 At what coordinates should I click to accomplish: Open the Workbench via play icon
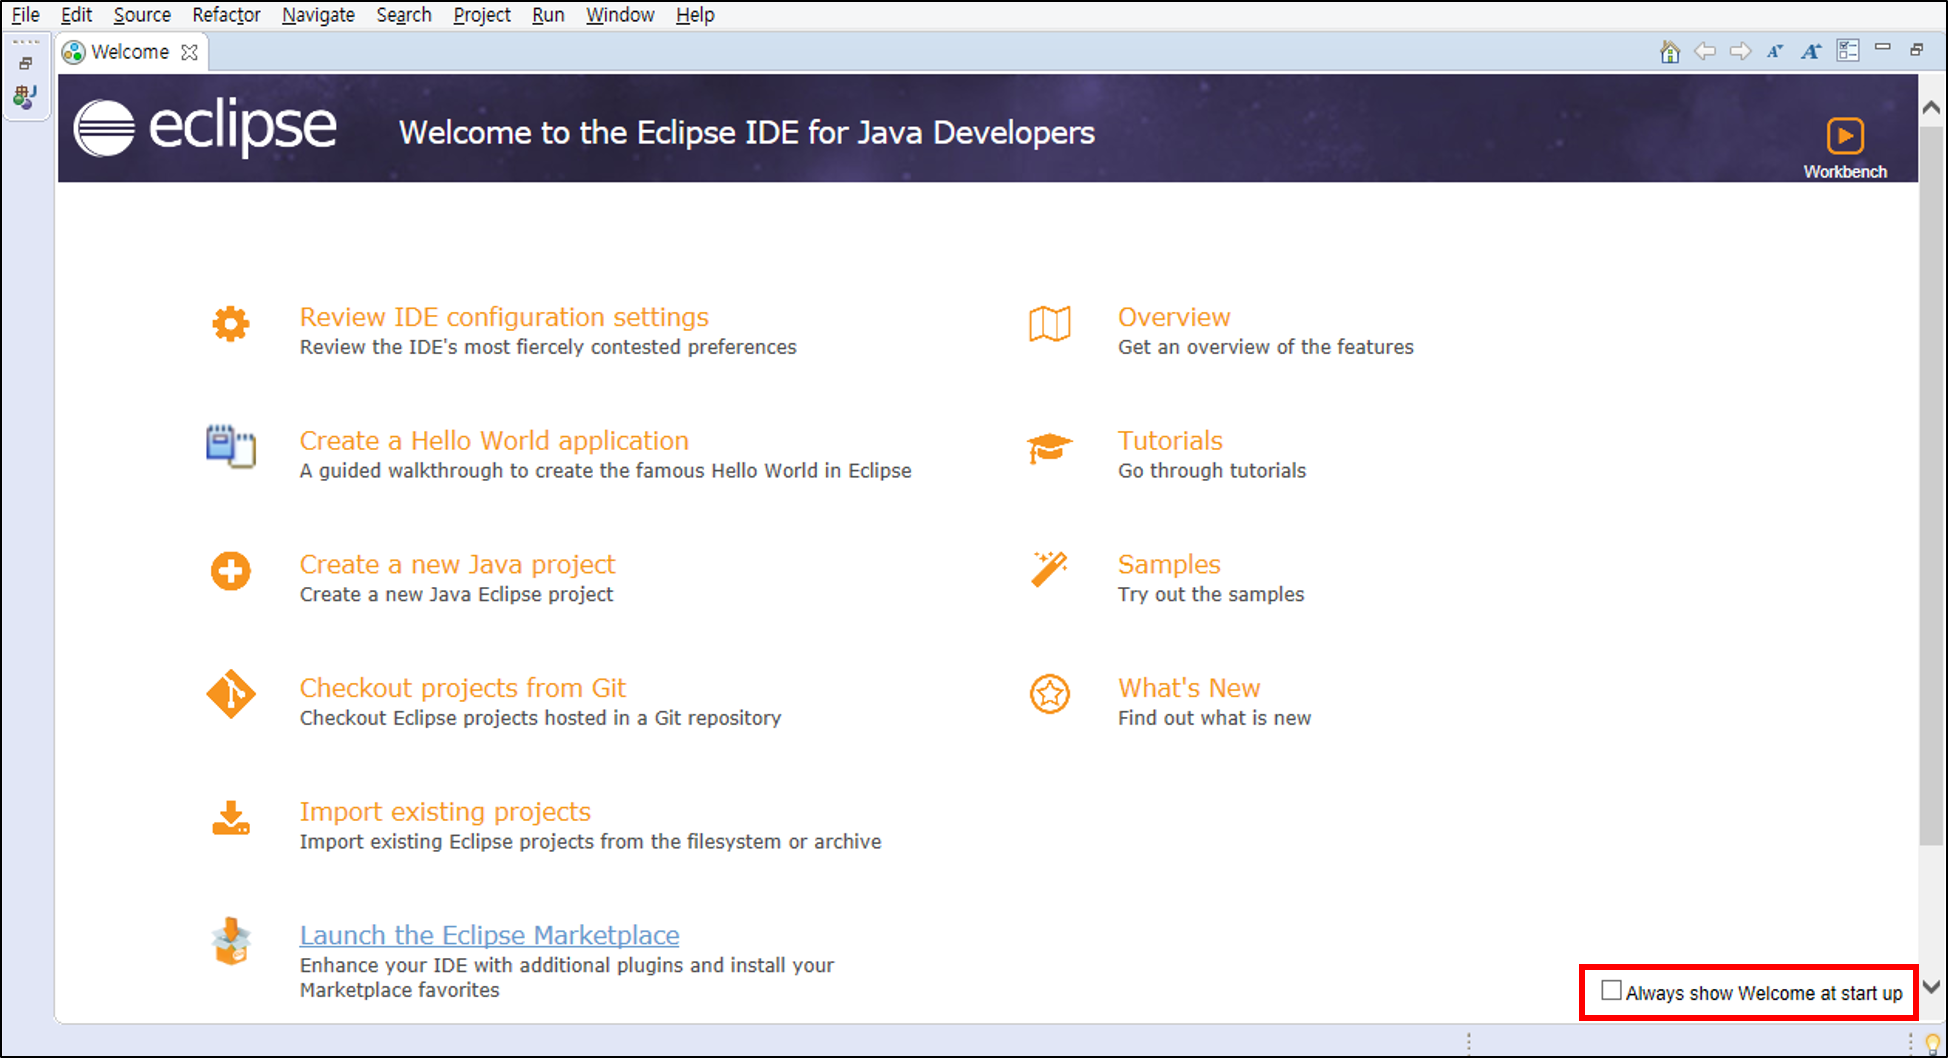pos(1845,136)
